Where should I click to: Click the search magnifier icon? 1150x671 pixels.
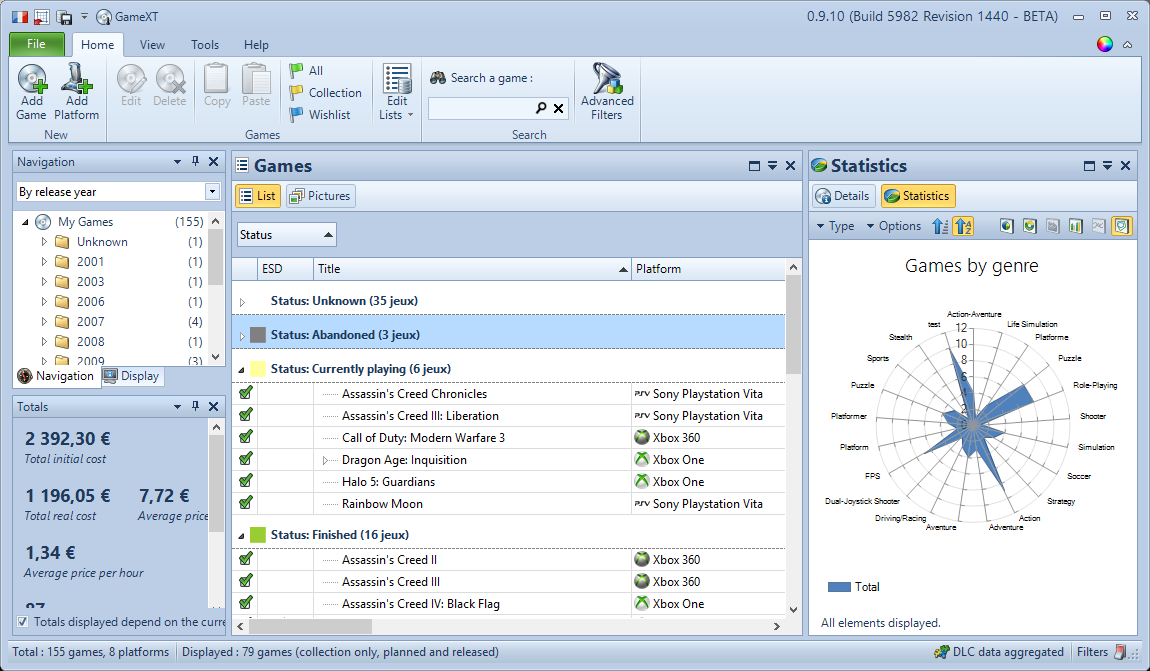[x=541, y=108]
